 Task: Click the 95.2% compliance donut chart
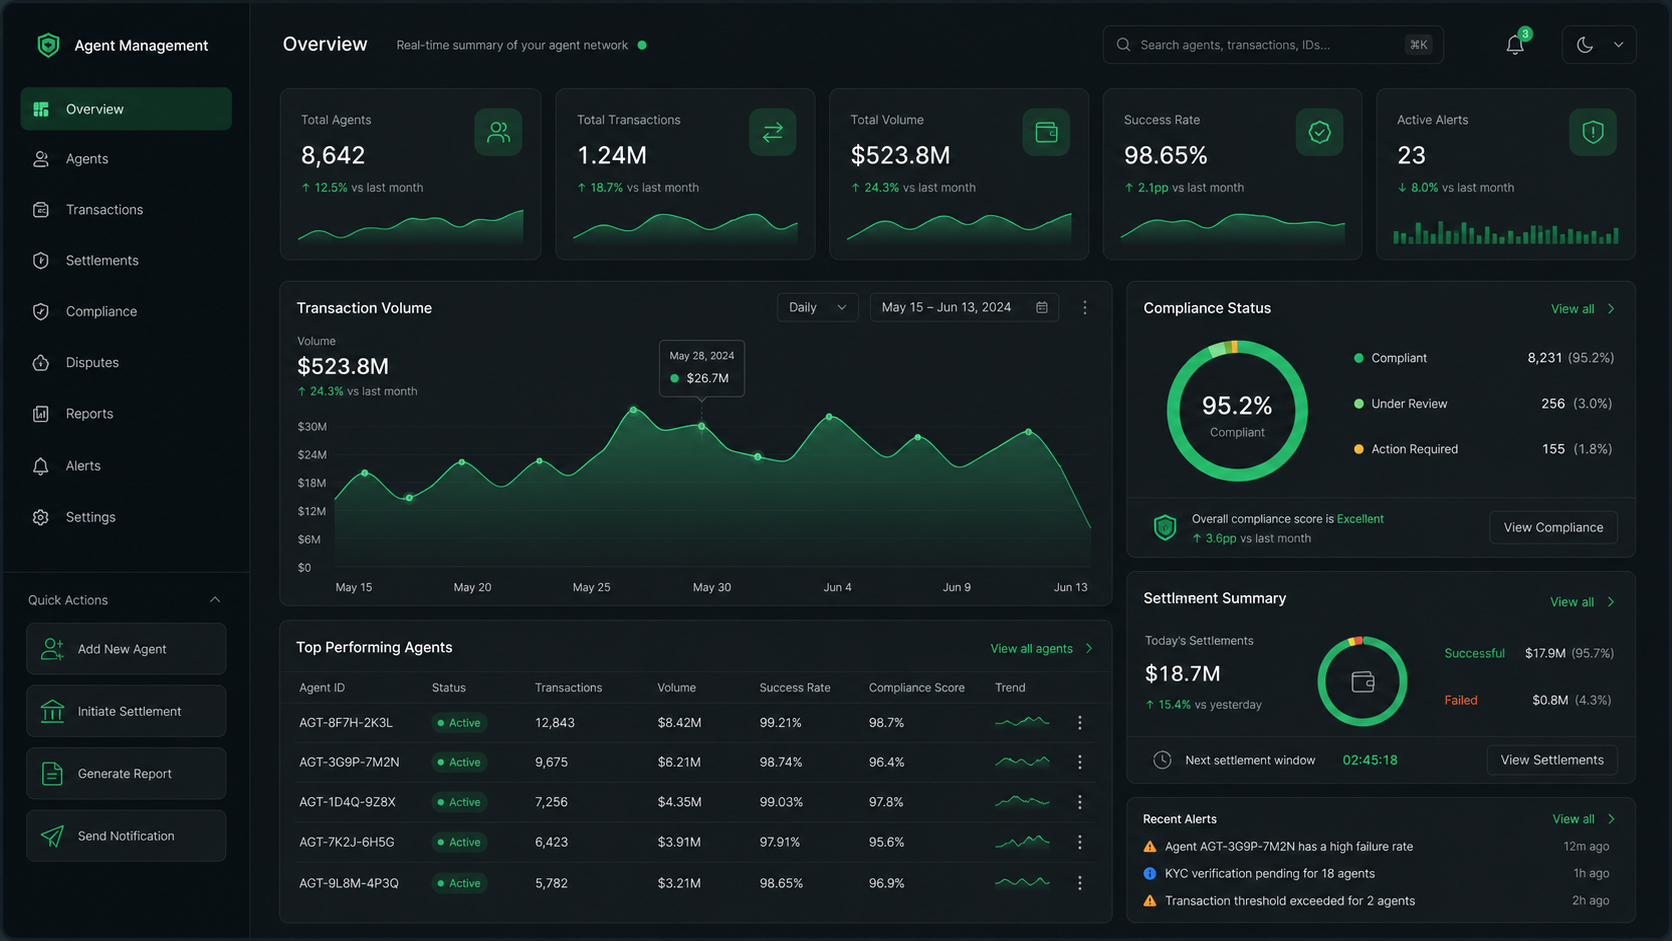(x=1237, y=411)
